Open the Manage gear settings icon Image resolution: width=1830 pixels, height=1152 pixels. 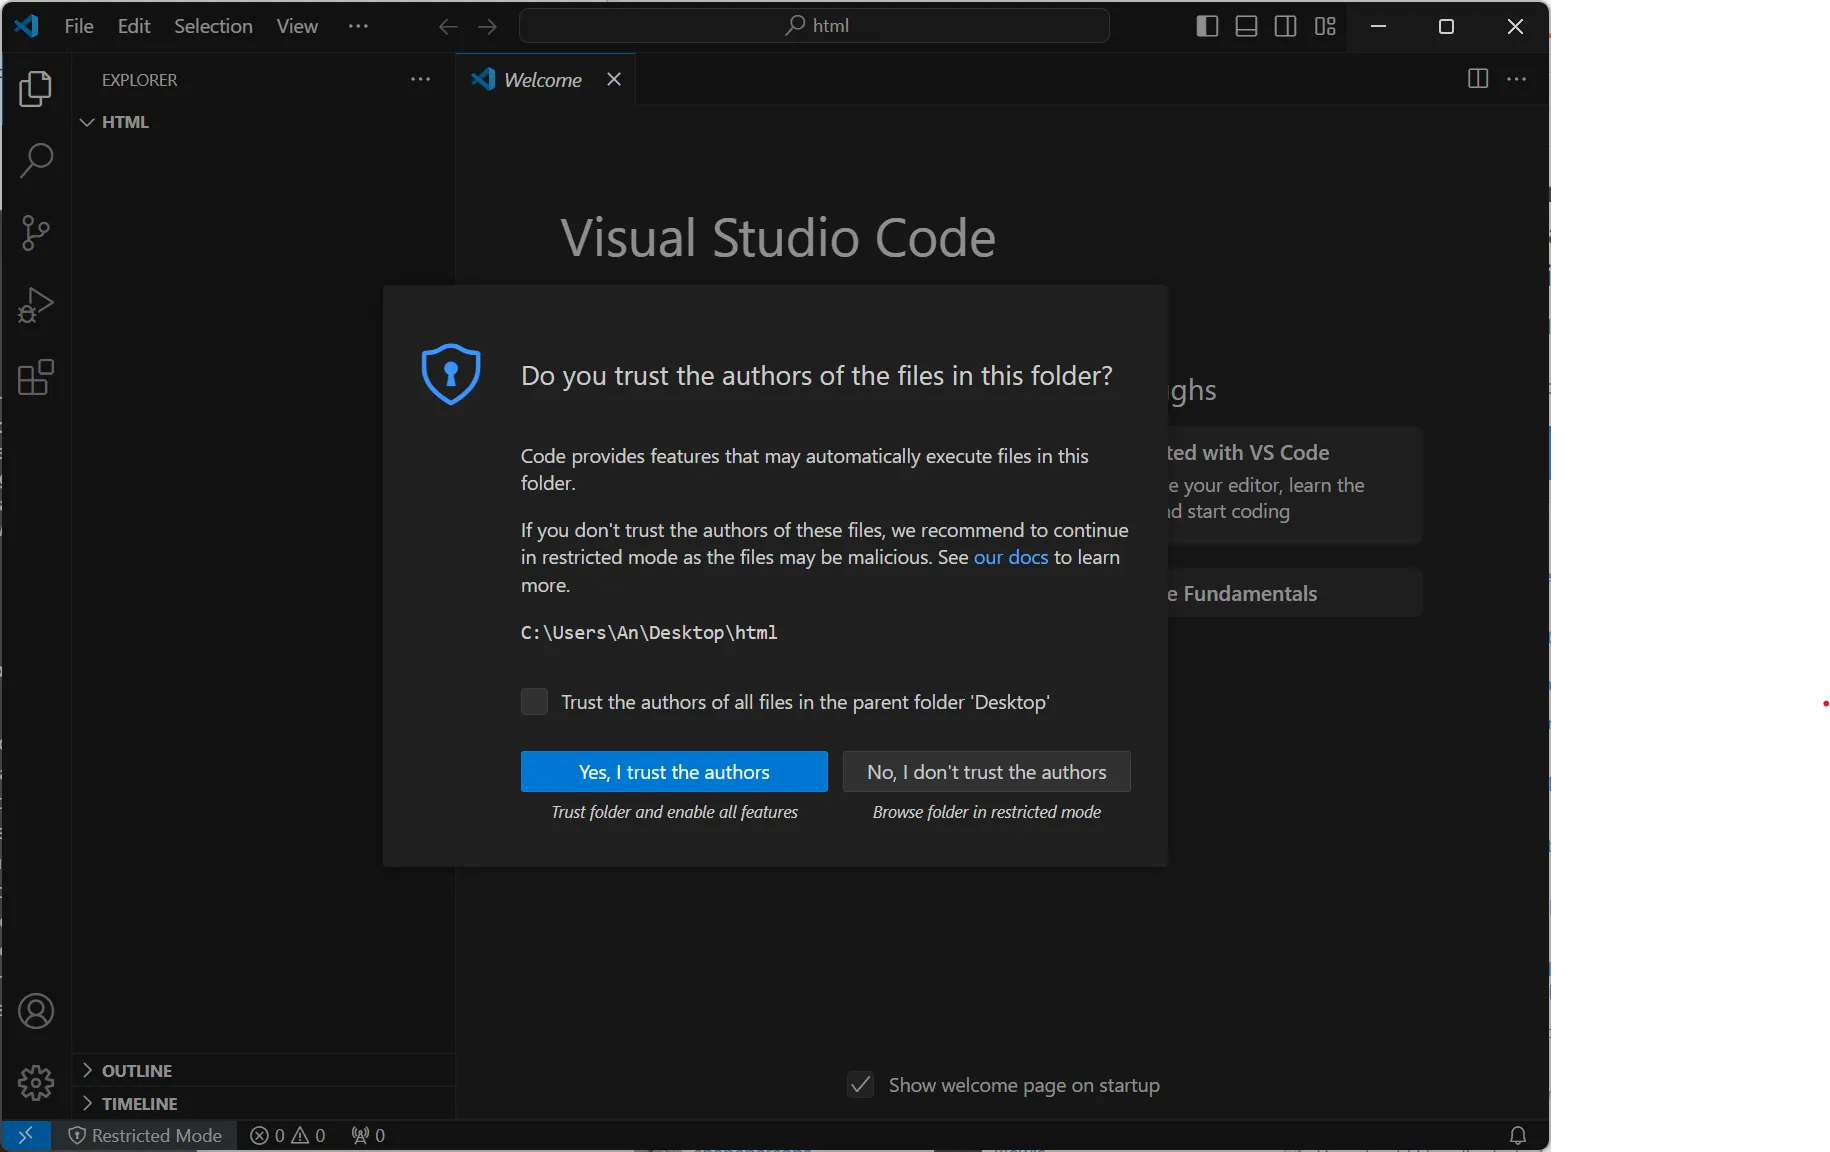(36, 1082)
